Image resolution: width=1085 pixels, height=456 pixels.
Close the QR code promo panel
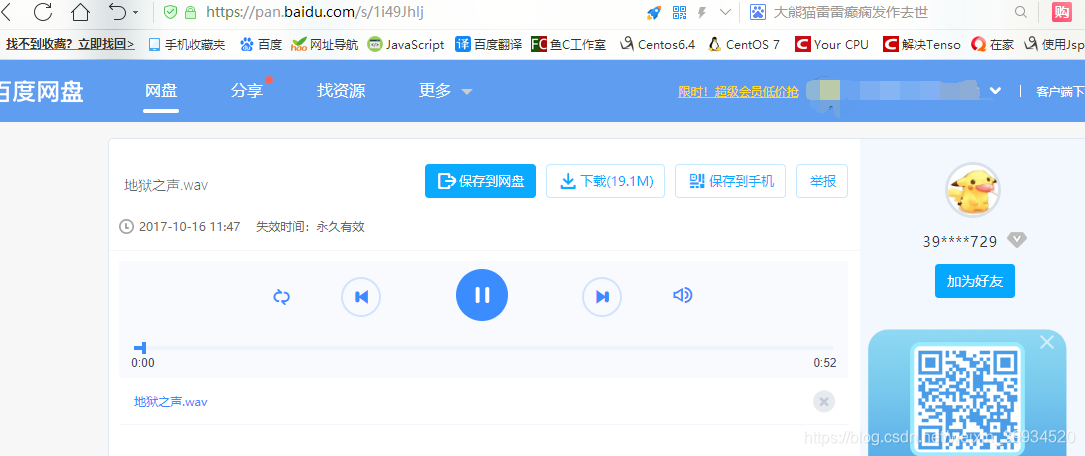pyautogui.click(x=1047, y=341)
